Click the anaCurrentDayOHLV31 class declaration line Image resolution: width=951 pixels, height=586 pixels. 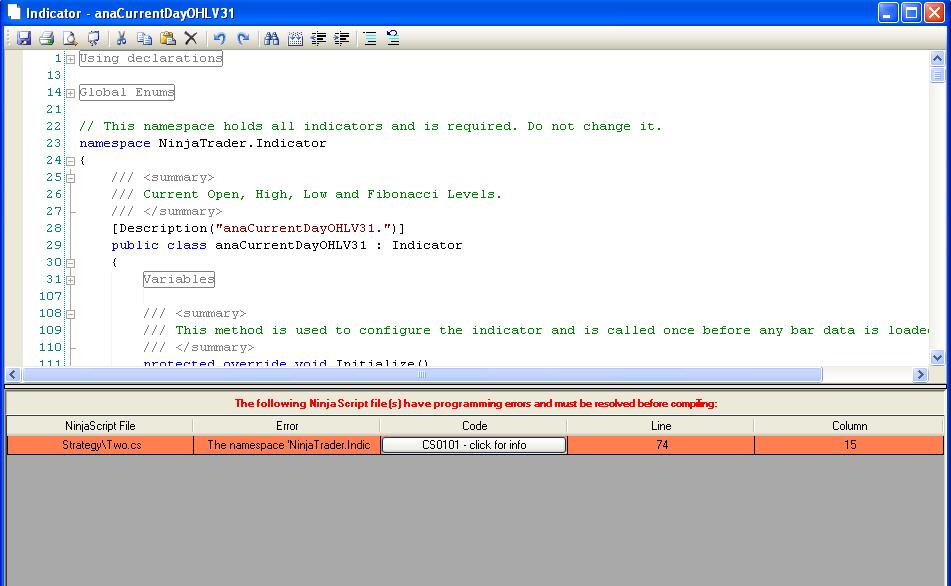tap(286, 245)
